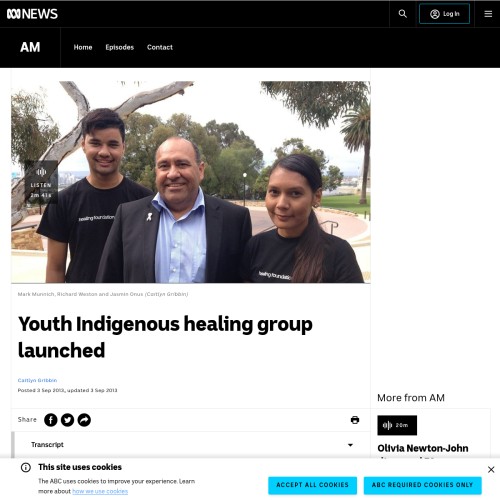Image resolution: width=500 pixels, height=500 pixels.
Task: Print the article via printer icon
Action: [x=355, y=420]
